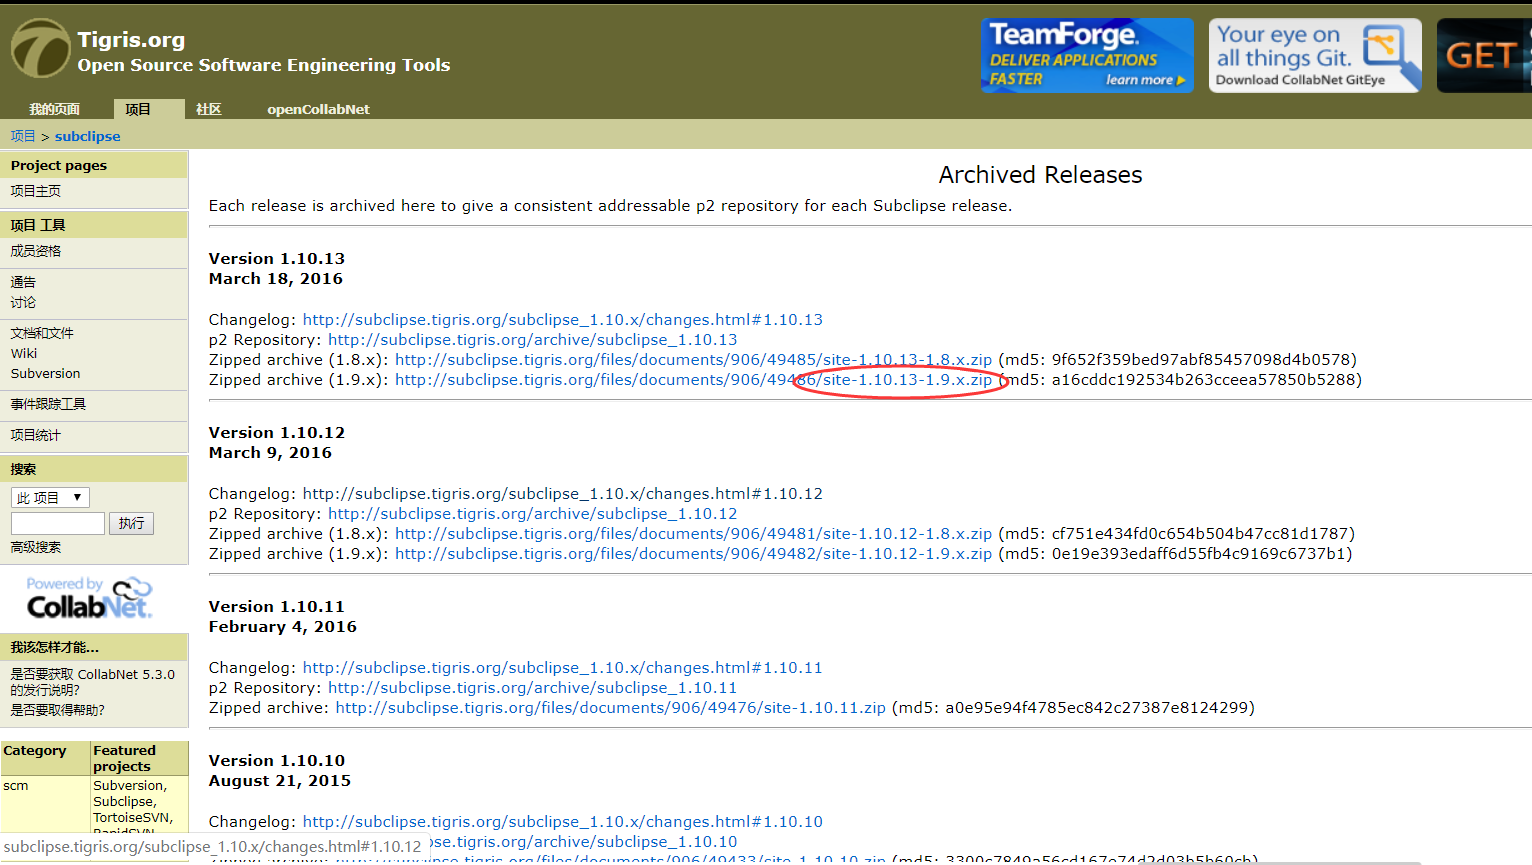Open the Version 1.10.11 changelog link
This screenshot has width=1532, height=865.
coord(563,668)
